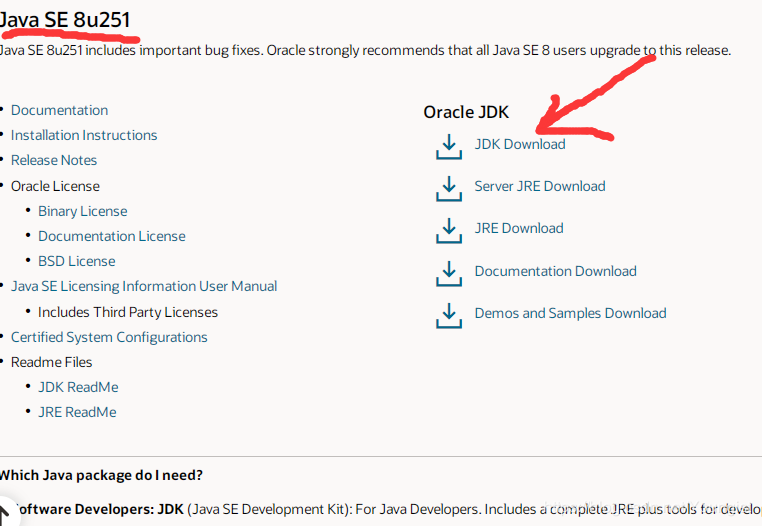Open the JRE ReadMe link
The width and height of the screenshot is (762, 526).
click(77, 412)
